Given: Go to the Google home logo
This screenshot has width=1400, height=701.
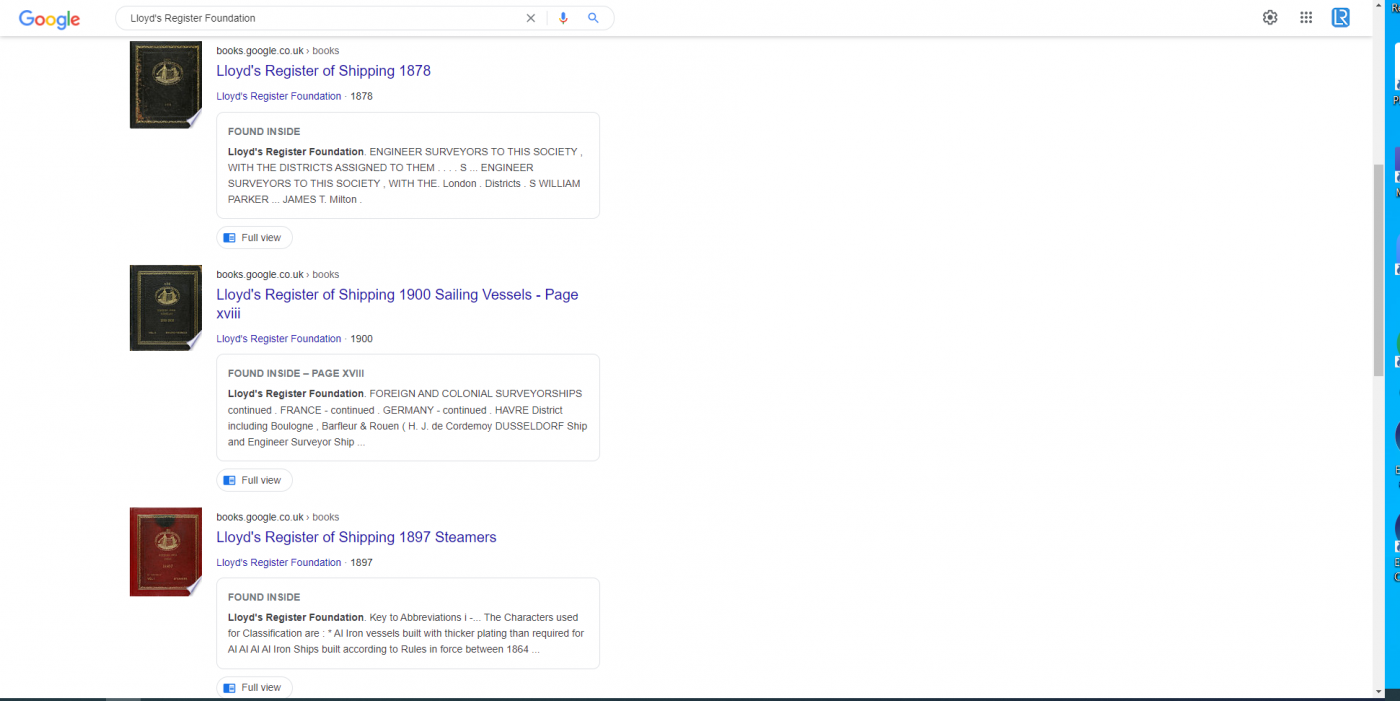Looking at the screenshot, I should (x=49, y=18).
